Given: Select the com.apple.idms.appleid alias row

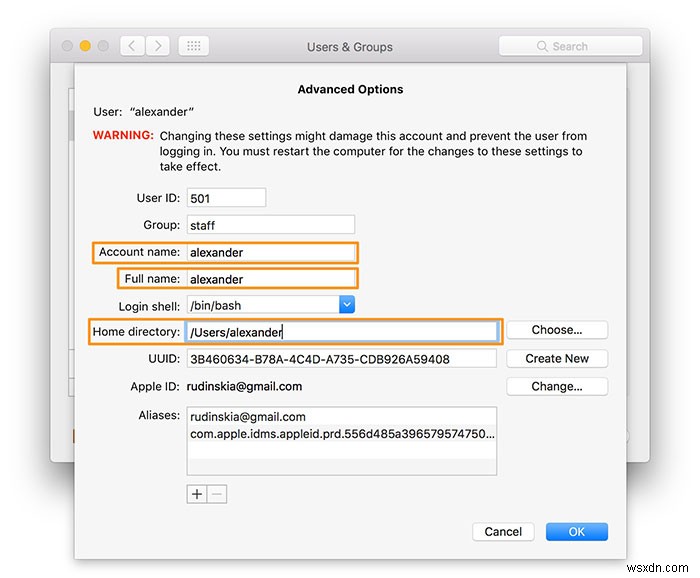Looking at the screenshot, I should tap(342, 433).
